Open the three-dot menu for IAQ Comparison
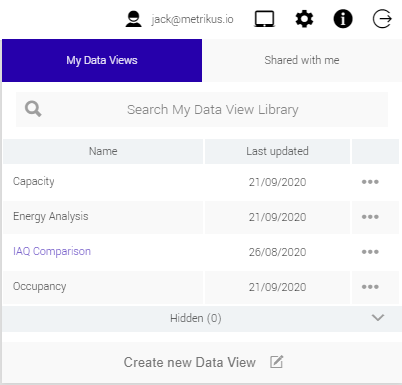Viewport: 402px width, 385px height. [370, 252]
